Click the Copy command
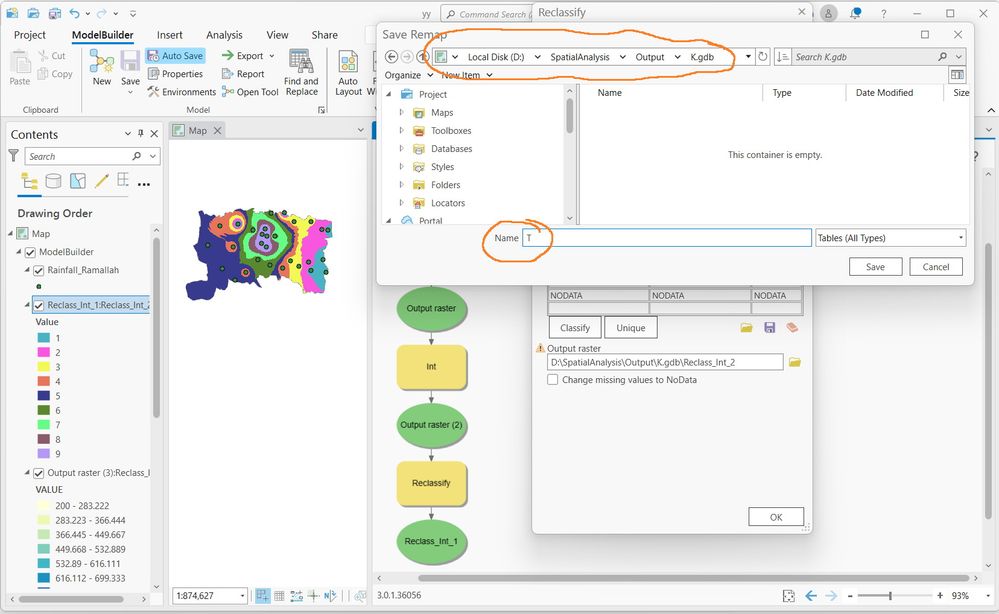Image resolution: width=999 pixels, height=614 pixels. pyautogui.click(x=55, y=74)
